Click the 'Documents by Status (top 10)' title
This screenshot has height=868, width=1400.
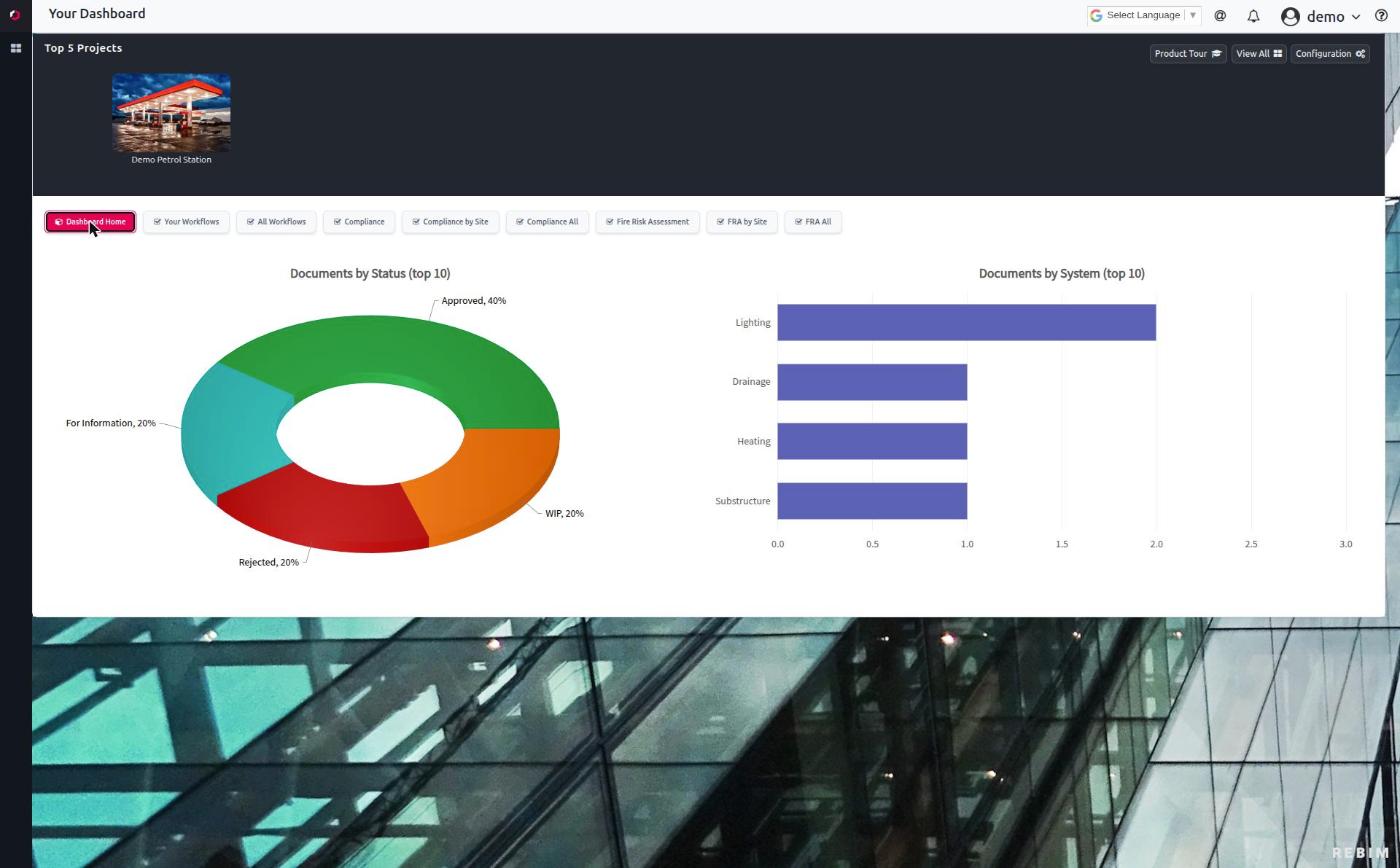[370, 274]
